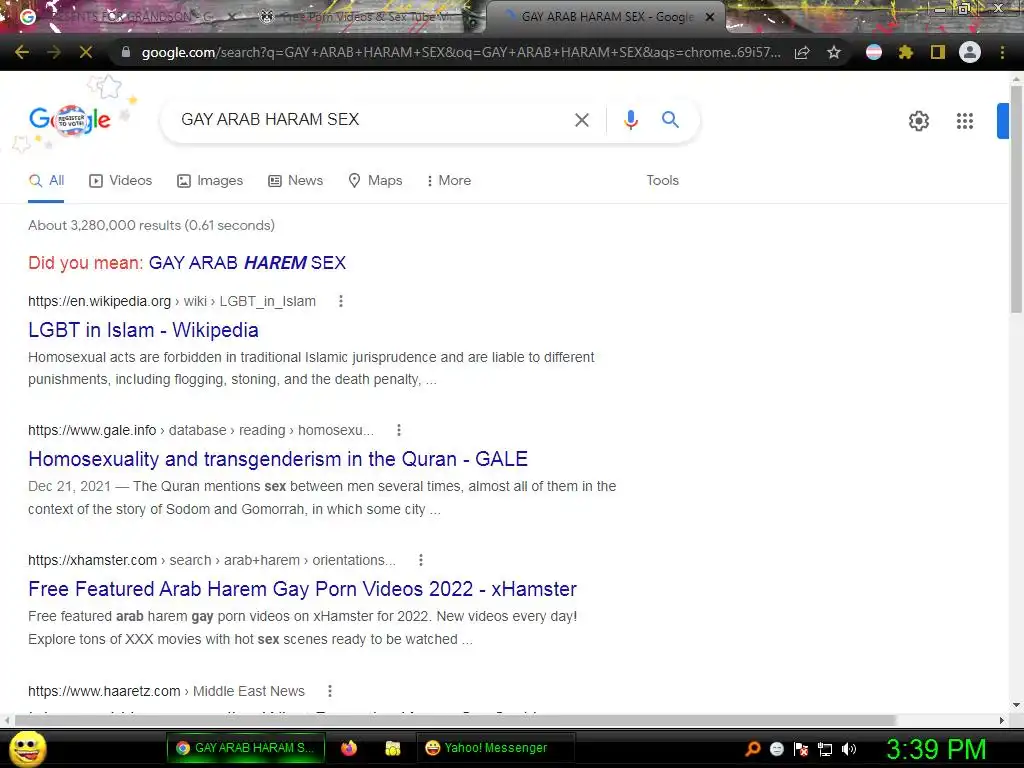1024x768 pixels.
Task: Click the Did you mean suggestion link
Action: coord(247,263)
